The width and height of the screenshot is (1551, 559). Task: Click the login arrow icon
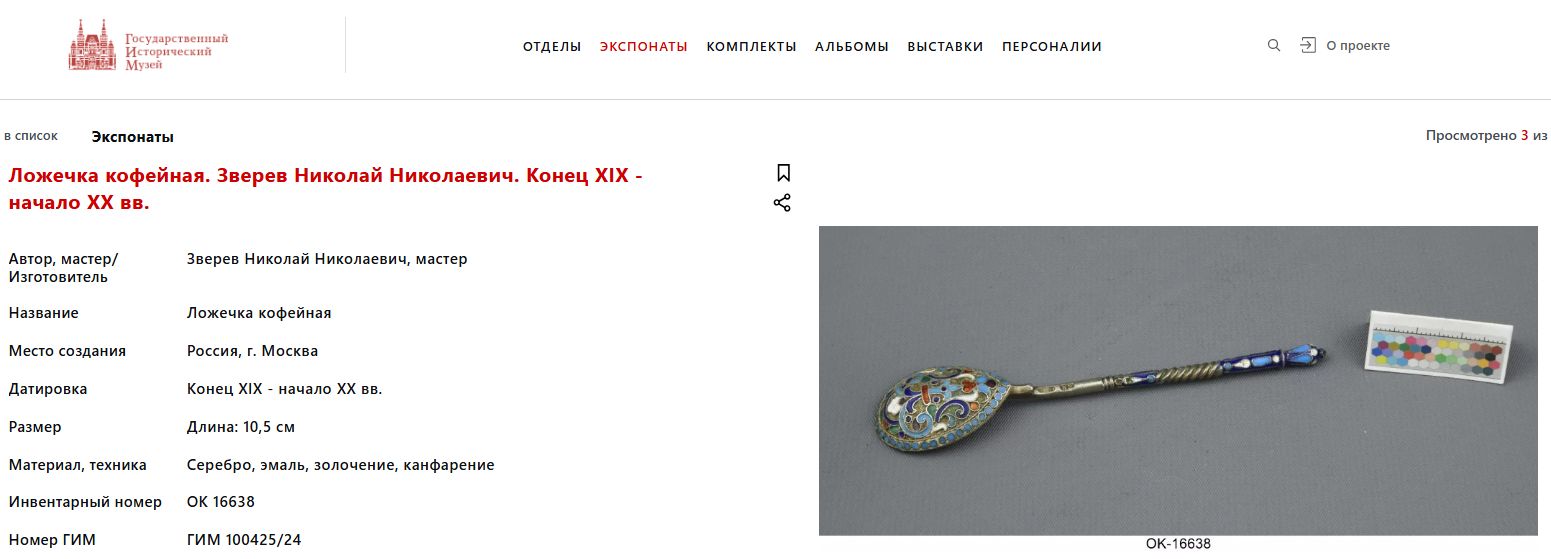click(x=1307, y=45)
